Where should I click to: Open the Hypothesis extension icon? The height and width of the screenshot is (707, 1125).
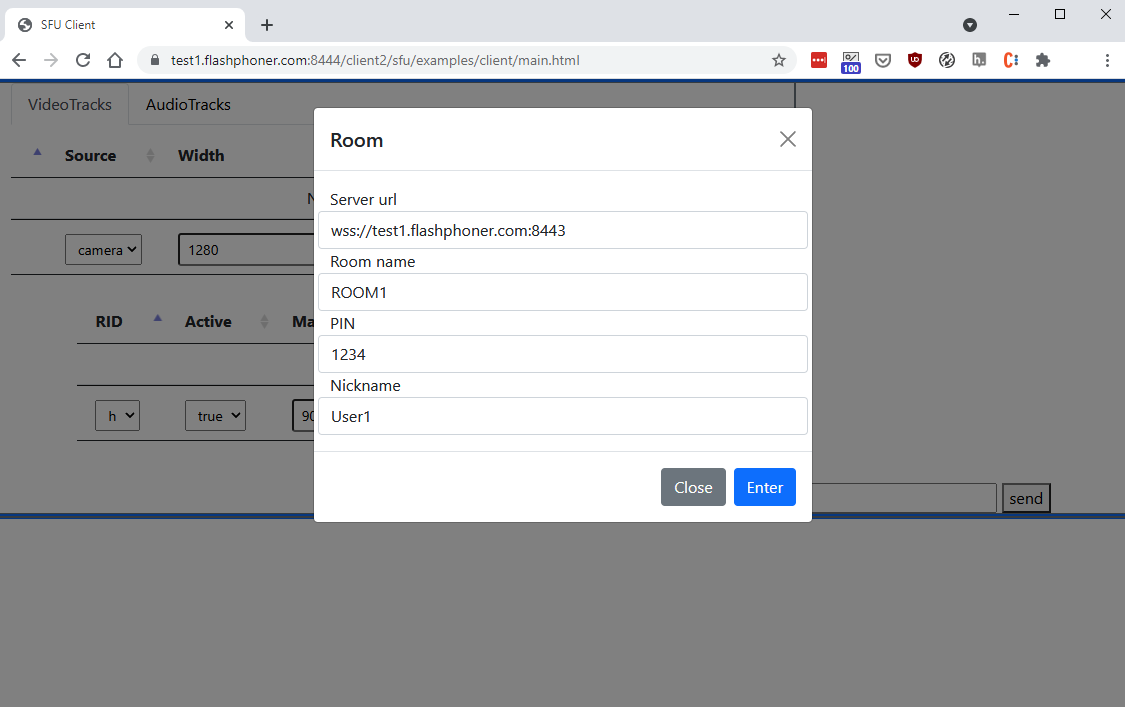[x=979, y=60]
